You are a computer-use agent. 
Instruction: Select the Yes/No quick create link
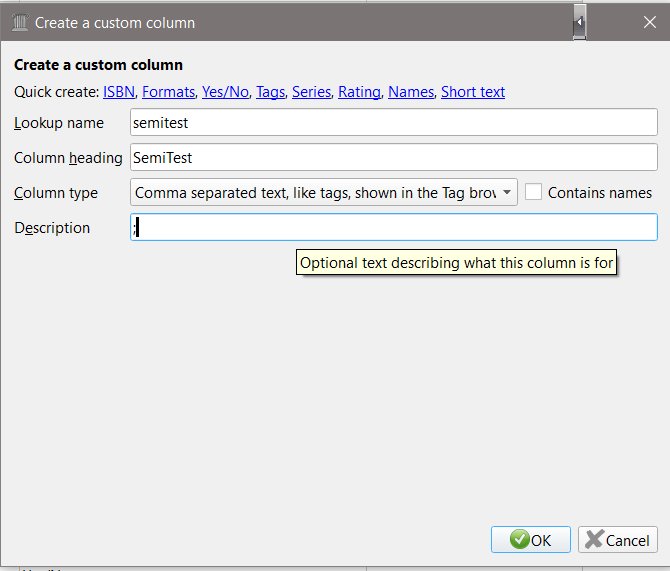pos(225,92)
